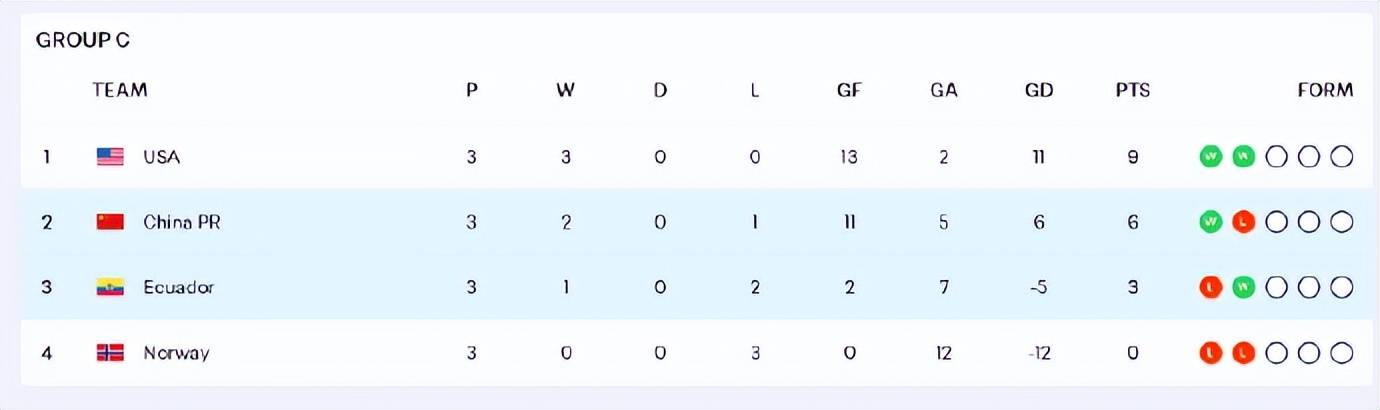Click the Ecuador flag icon

pyautogui.click(x=110, y=287)
